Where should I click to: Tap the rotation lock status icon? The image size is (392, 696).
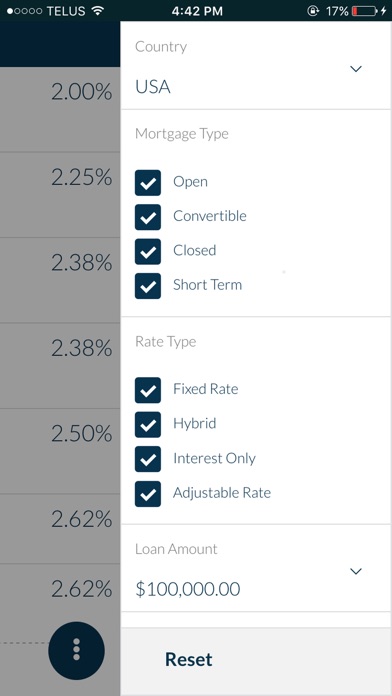(313, 11)
